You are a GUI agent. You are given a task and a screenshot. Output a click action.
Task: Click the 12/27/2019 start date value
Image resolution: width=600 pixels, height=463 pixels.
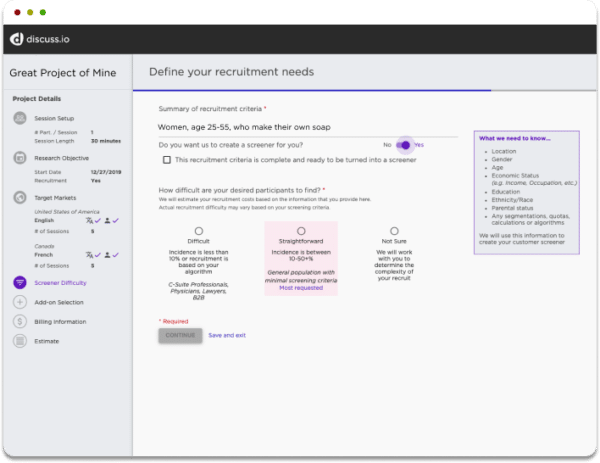[106, 172]
